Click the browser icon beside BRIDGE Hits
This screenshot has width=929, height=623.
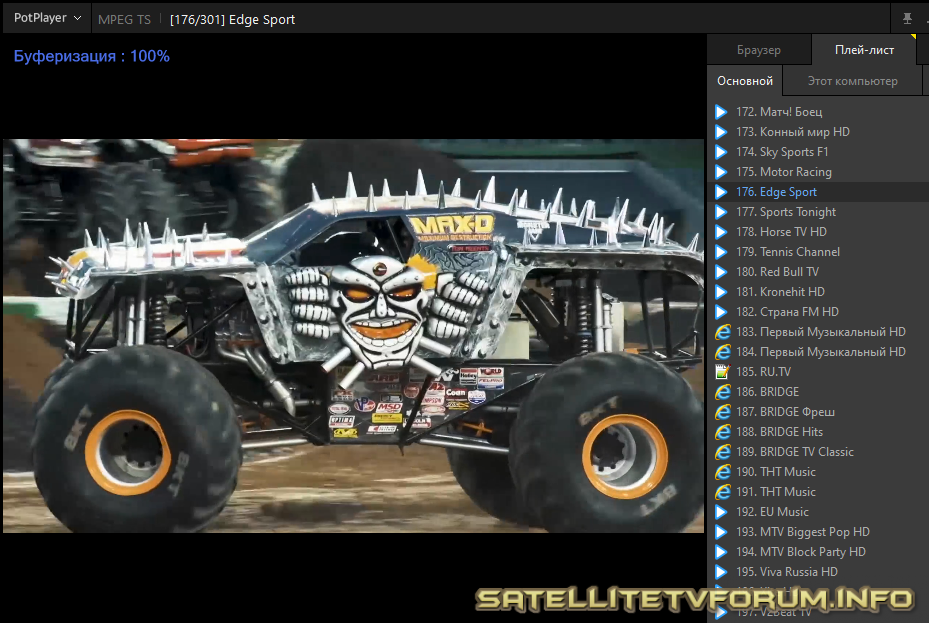pos(722,432)
